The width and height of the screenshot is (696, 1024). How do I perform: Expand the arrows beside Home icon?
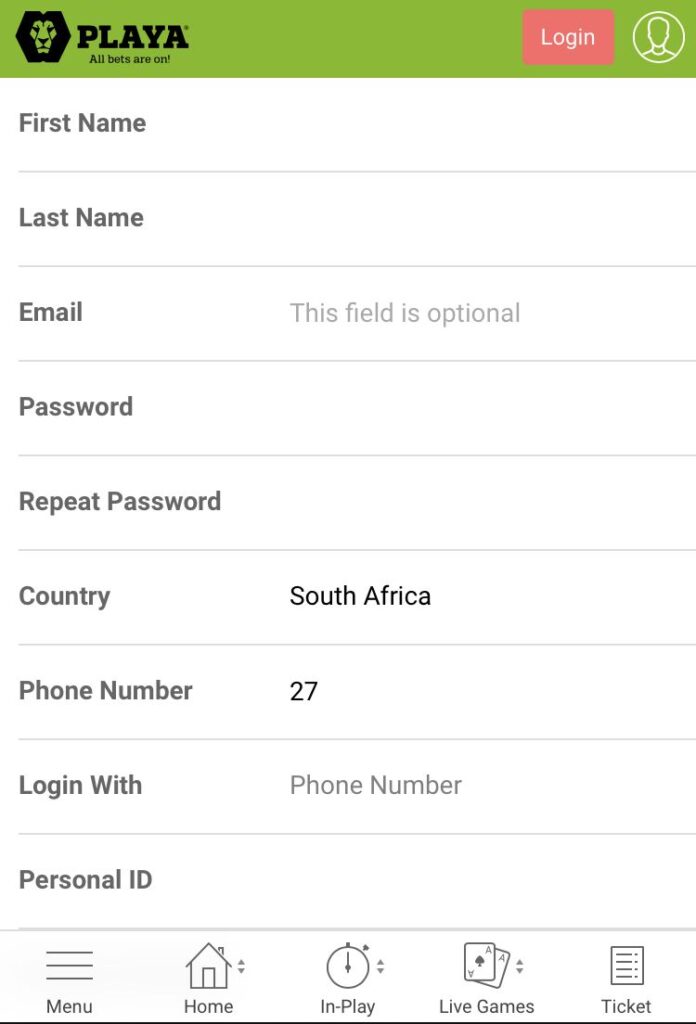click(242, 966)
